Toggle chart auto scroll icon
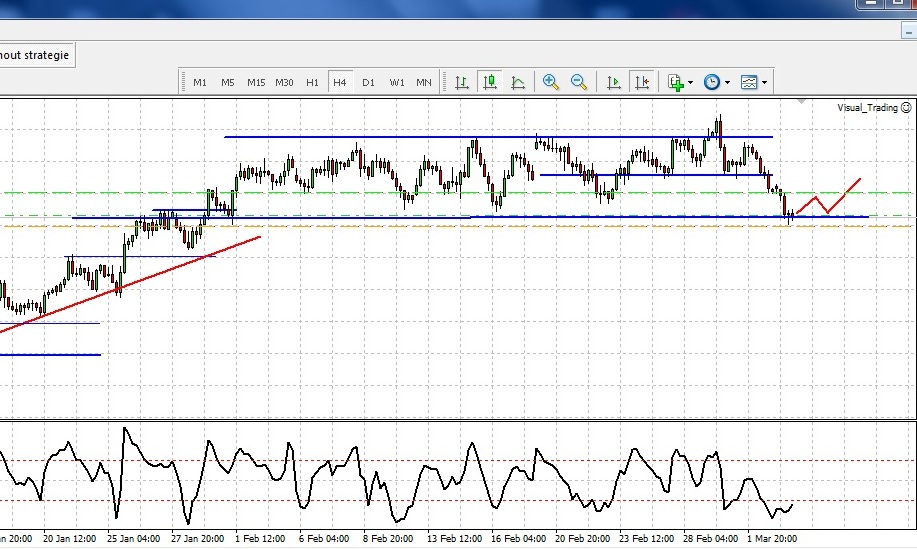 [x=613, y=82]
